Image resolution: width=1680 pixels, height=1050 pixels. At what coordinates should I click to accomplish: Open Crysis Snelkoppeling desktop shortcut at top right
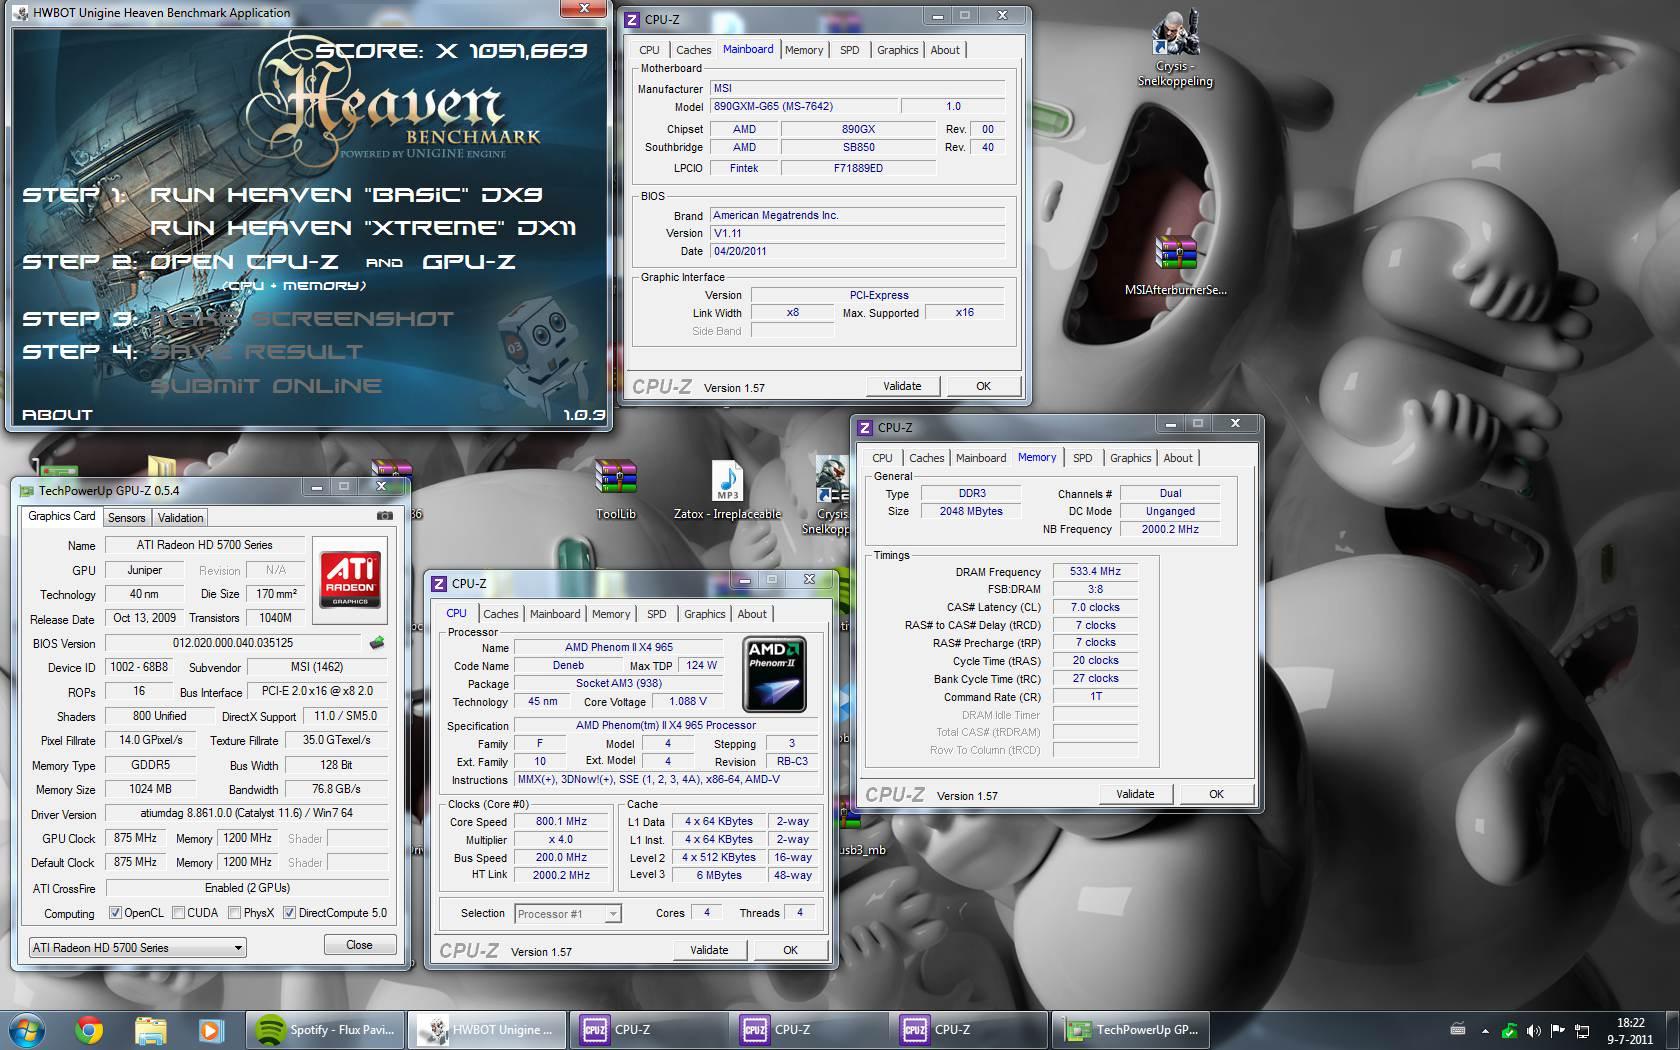click(1175, 48)
